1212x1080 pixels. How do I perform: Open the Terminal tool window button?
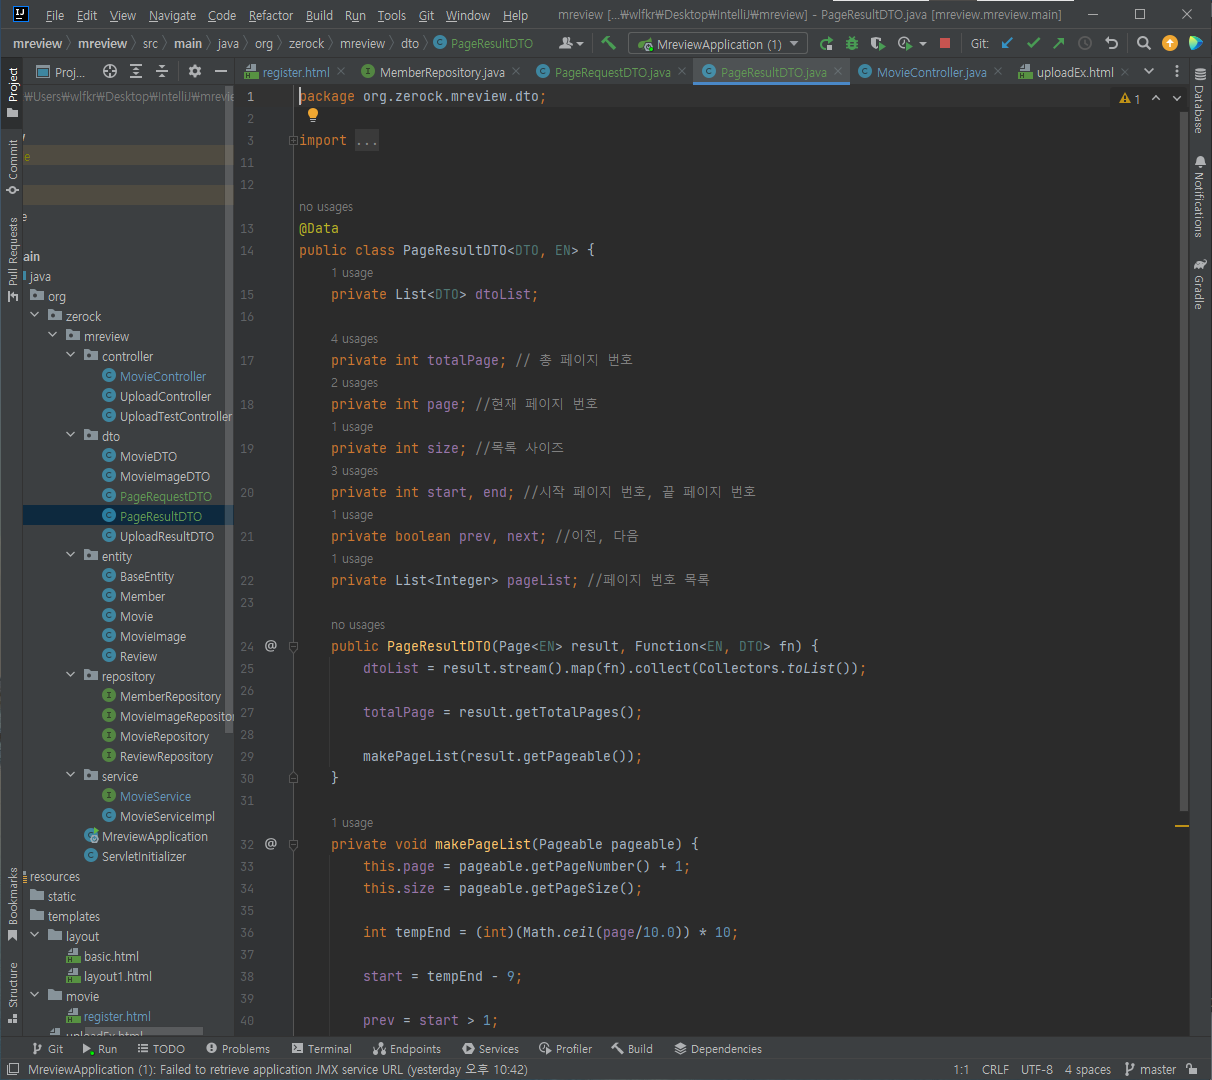click(322, 1049)
